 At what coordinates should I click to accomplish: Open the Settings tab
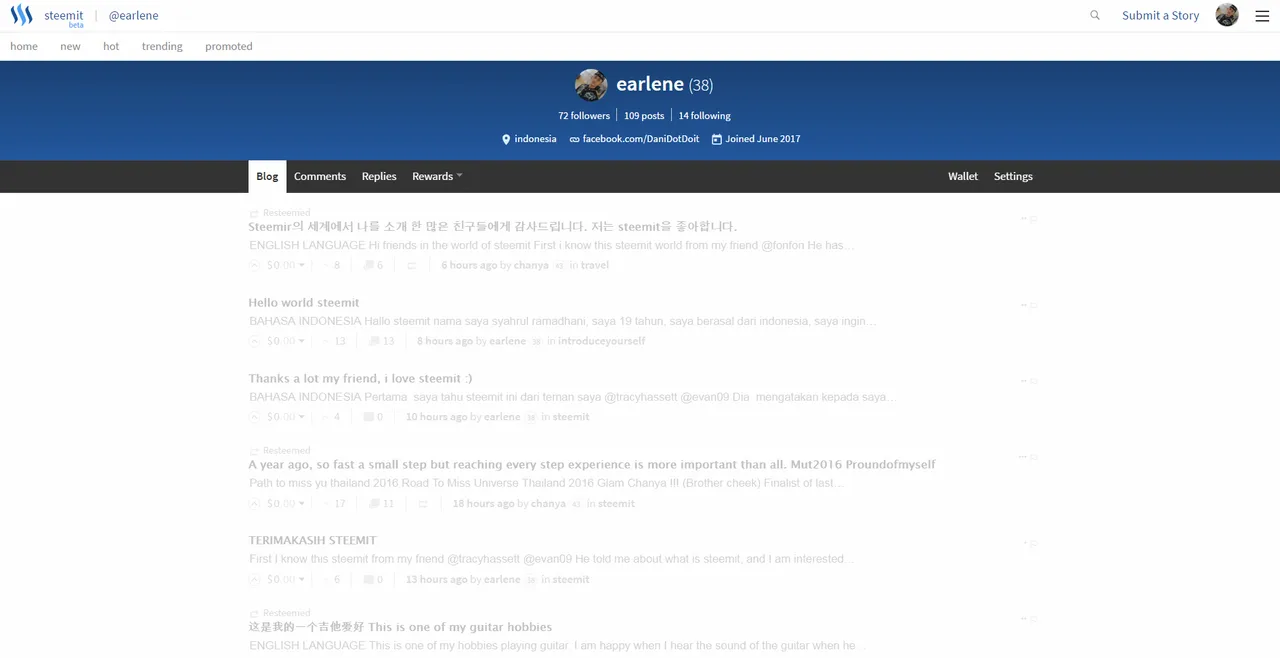tap(1013, 176)
